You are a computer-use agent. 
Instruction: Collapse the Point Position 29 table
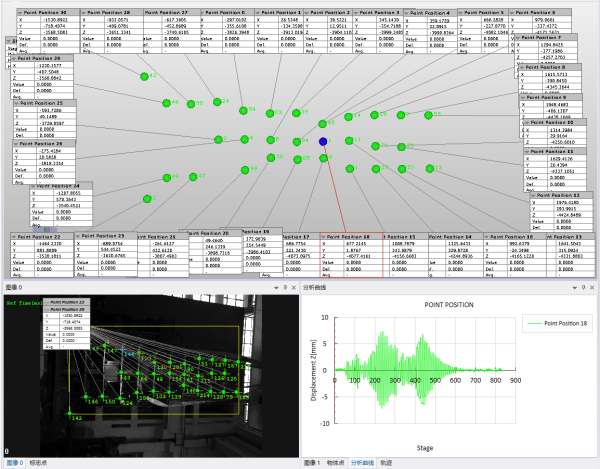click(14, 59)
